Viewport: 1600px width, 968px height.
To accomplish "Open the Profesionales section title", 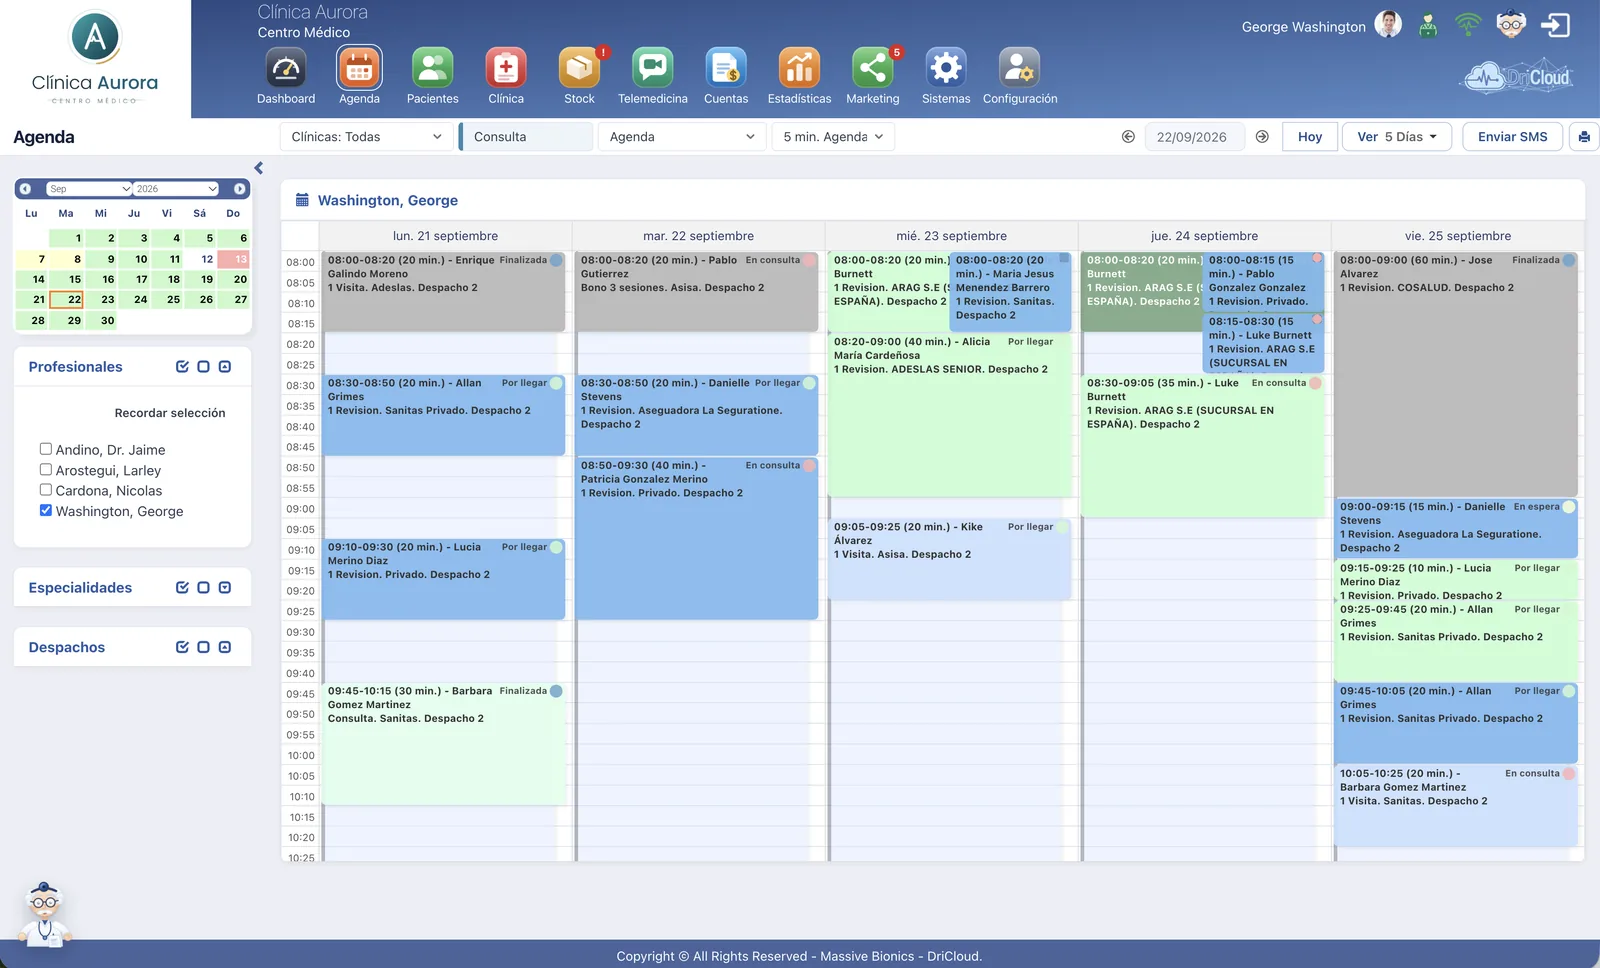I will (75, 367).
